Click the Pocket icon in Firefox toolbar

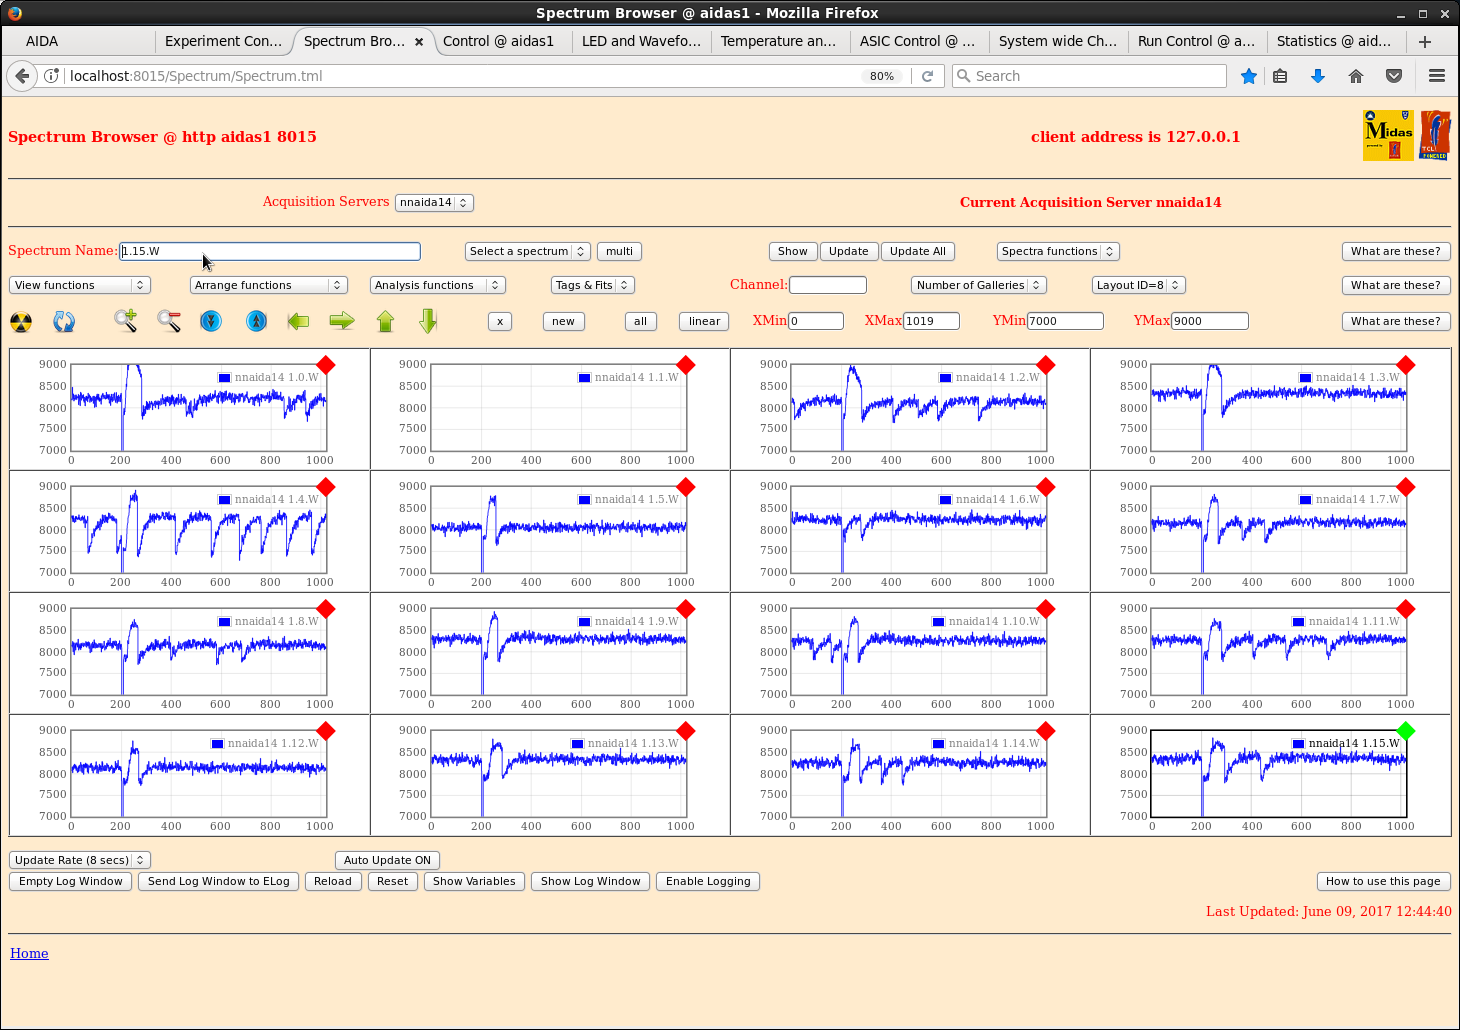(1394, 76)
